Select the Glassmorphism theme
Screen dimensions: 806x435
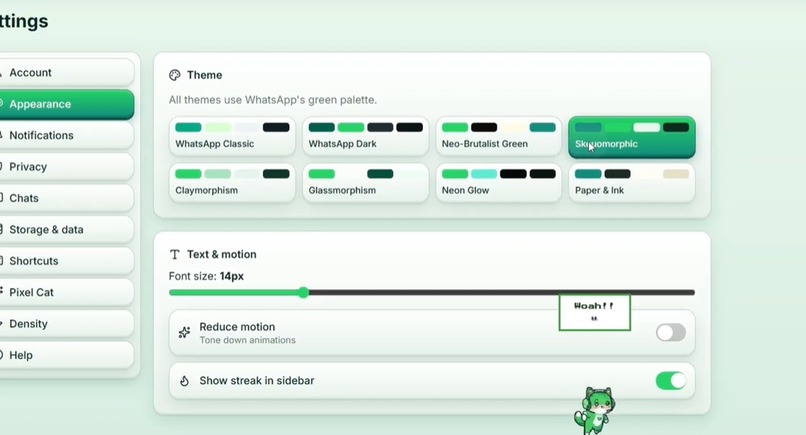tap(365, 183)
